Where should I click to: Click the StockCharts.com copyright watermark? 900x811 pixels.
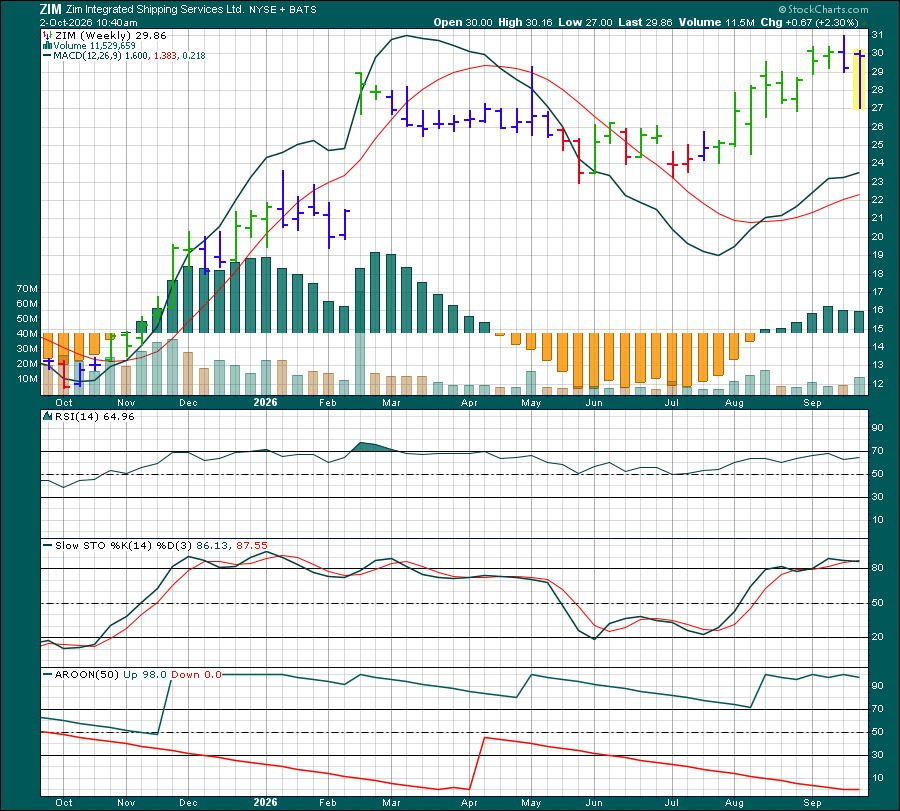pos(823,9)
